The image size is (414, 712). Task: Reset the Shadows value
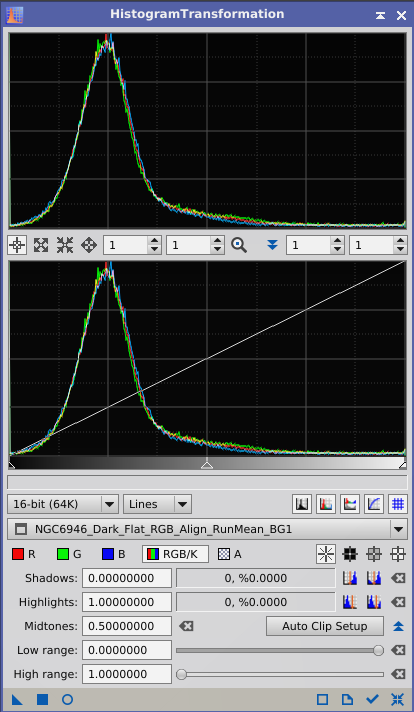pos(398,578)
